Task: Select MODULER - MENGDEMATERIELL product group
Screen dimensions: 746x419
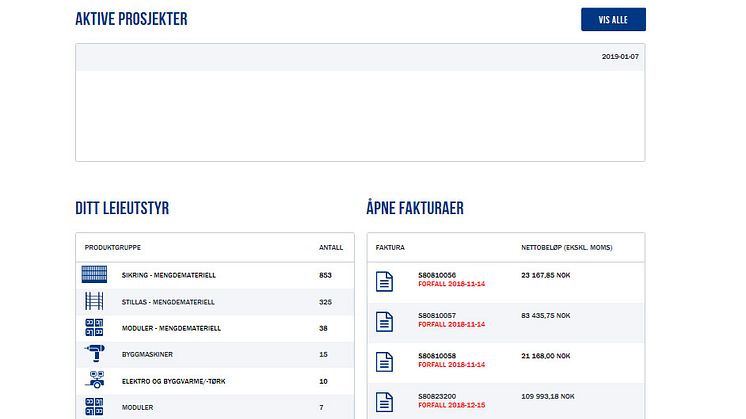Action: coord(171,328)
